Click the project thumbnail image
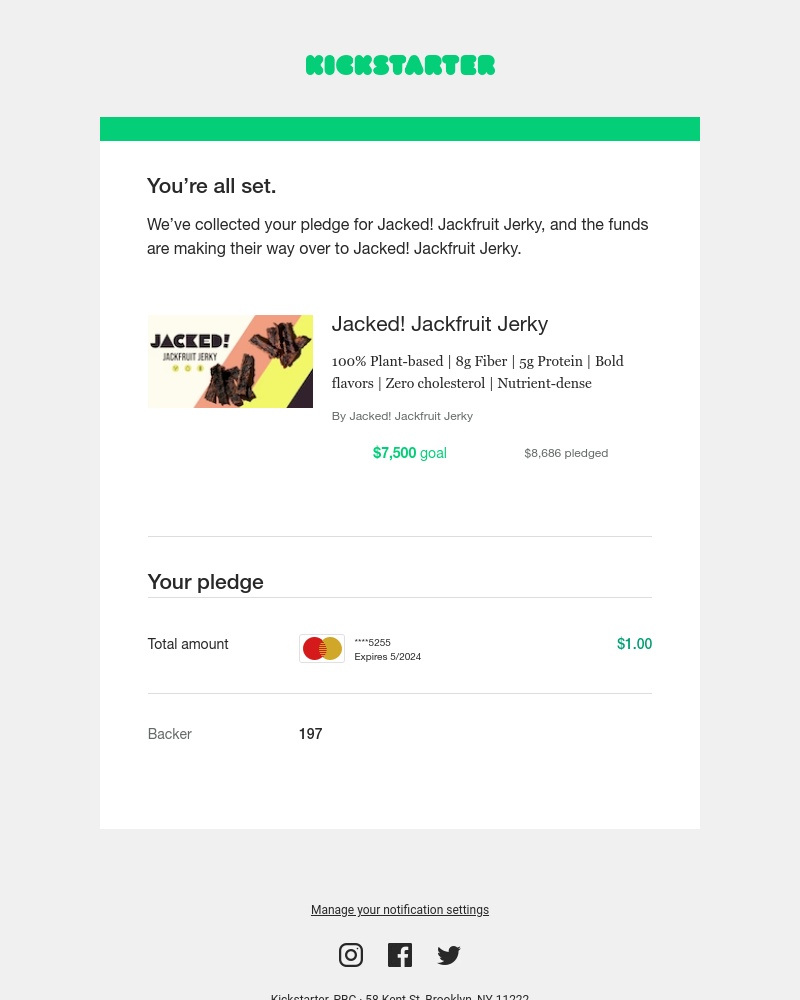The image size is (800, 1000). pyautogui.click(x=230, y=361)
